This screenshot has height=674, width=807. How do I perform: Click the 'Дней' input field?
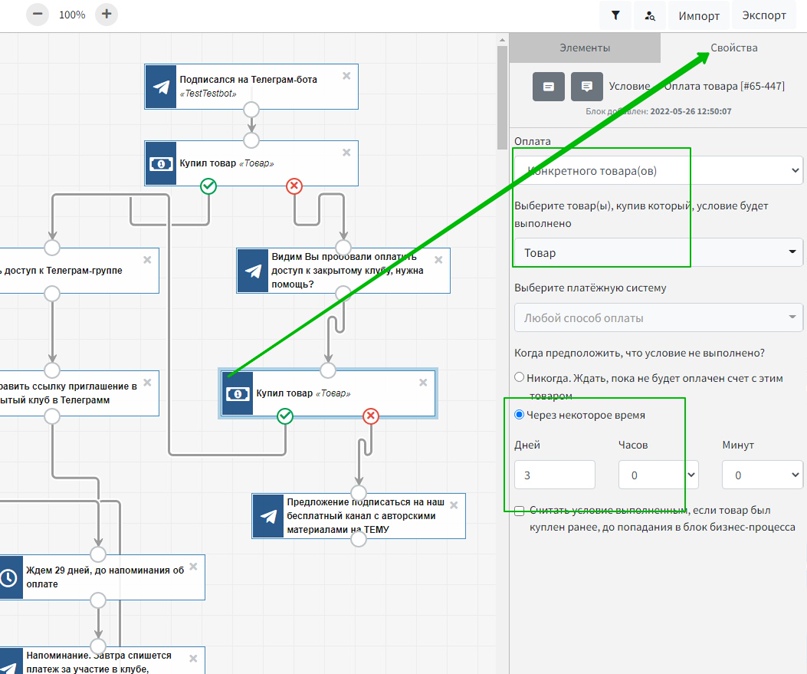pyautogui.click(x=554, y=475)
